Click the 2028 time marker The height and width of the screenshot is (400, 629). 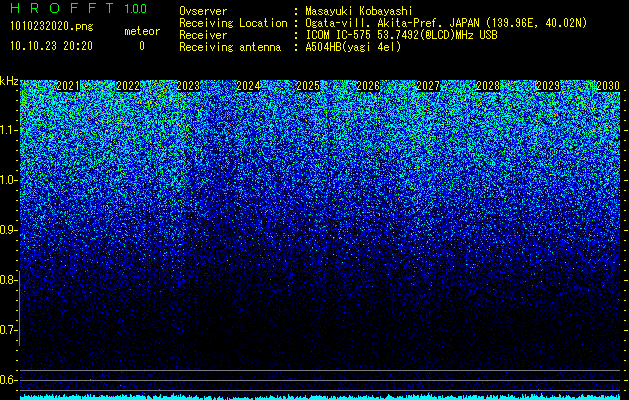pos(488,86)
